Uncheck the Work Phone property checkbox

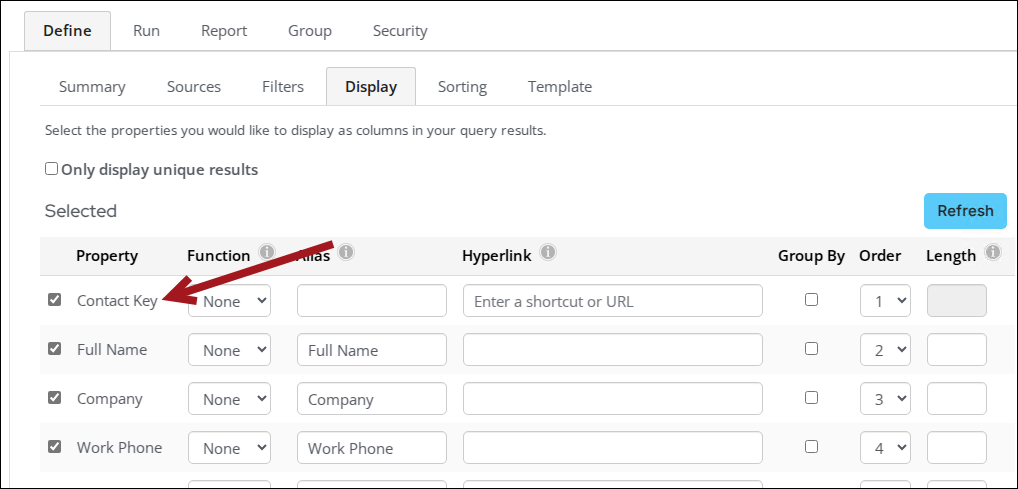(x=55, y=446)
